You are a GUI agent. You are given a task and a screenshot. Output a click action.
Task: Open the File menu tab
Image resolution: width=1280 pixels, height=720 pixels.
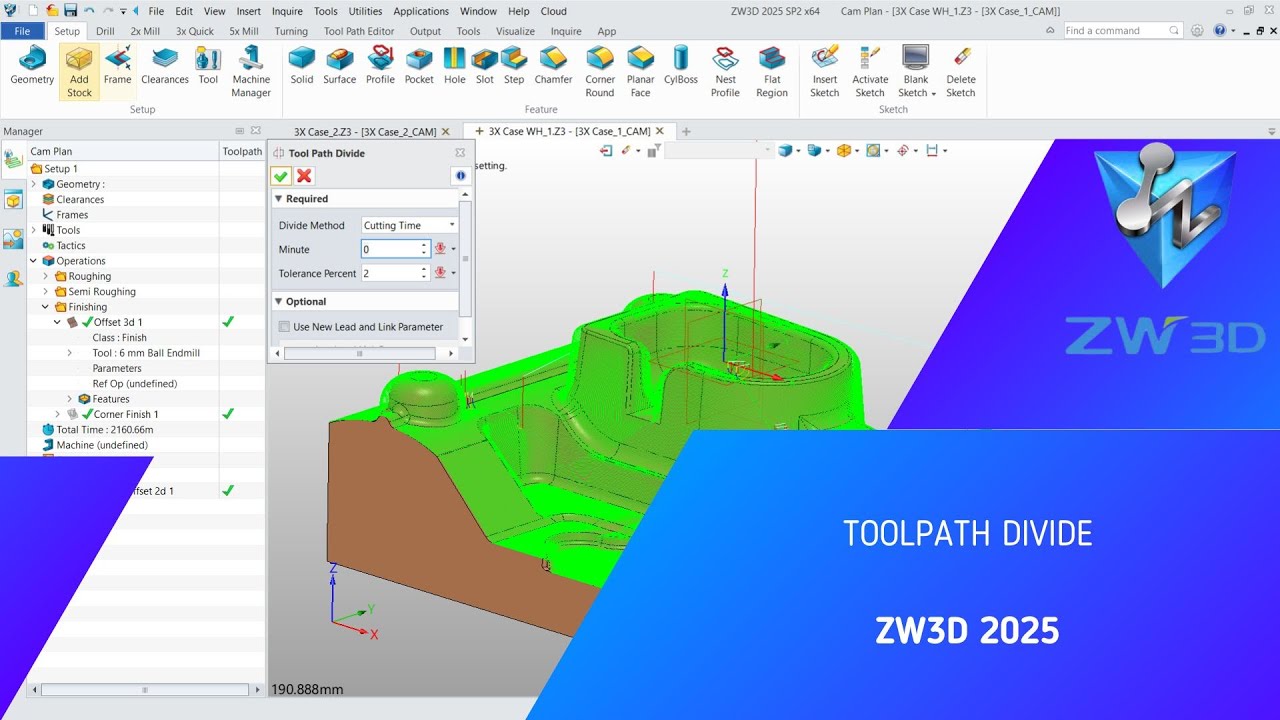click(x=22, y=31)
